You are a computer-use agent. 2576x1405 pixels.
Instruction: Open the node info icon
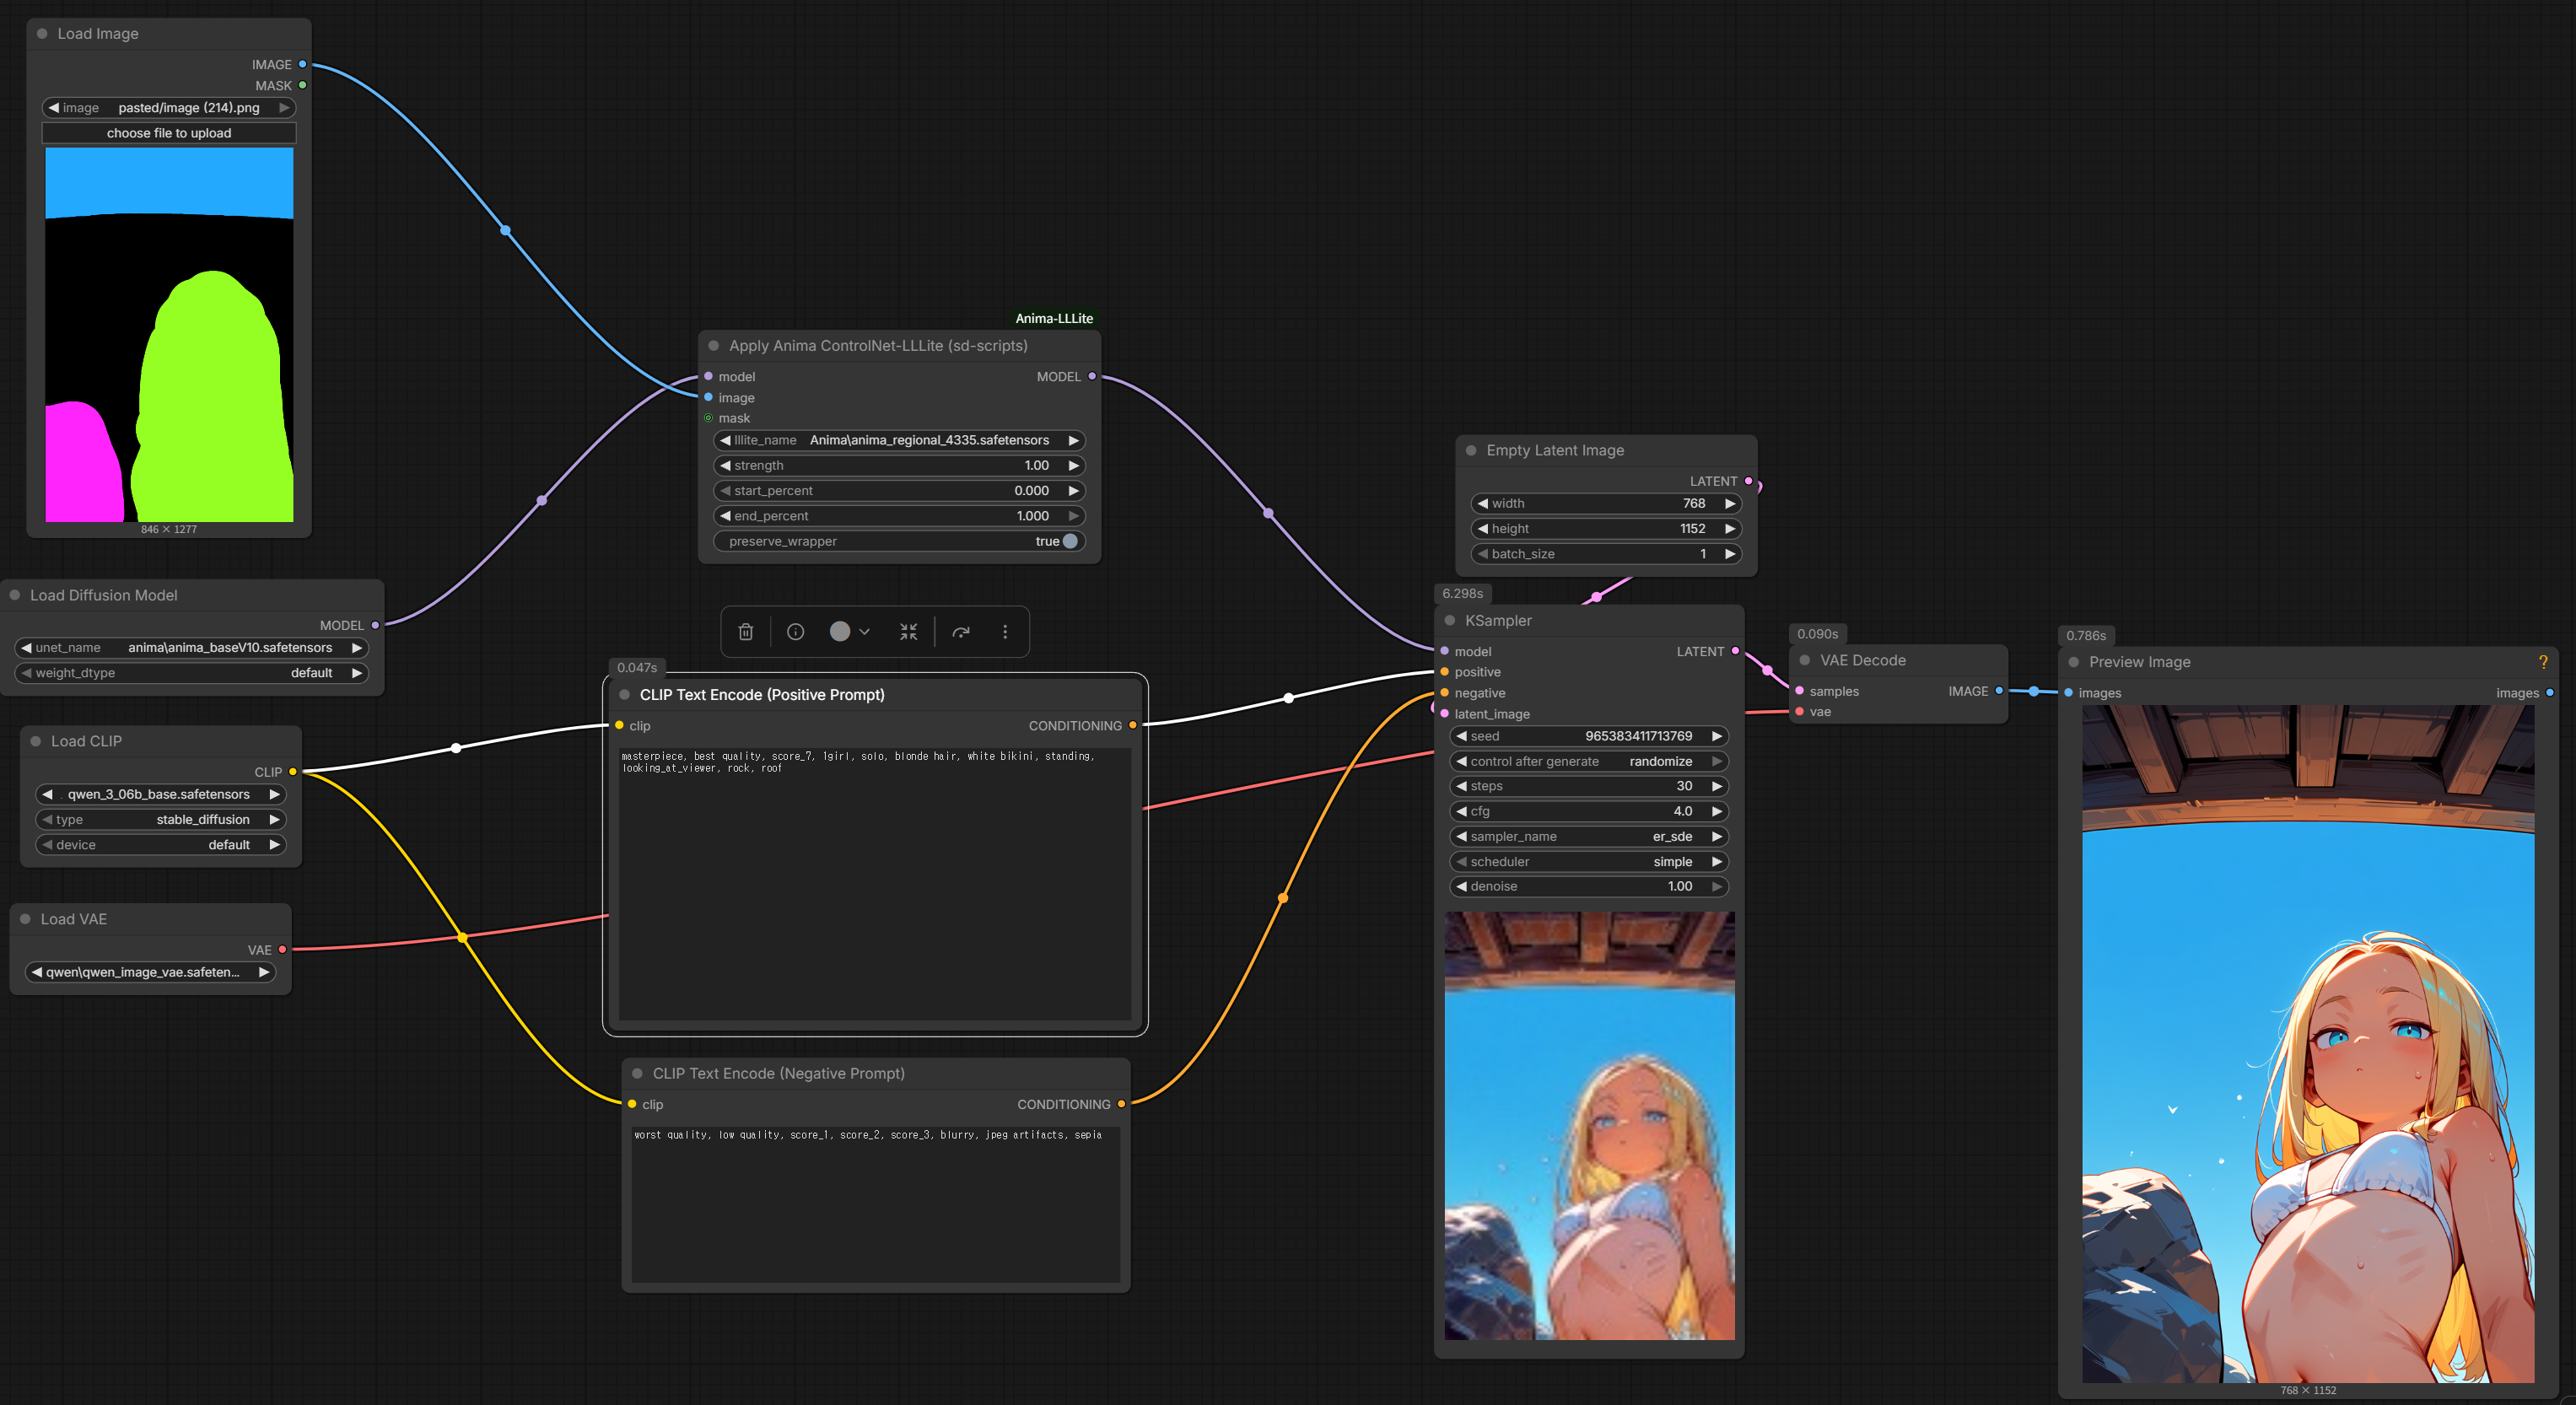(795, 632)
